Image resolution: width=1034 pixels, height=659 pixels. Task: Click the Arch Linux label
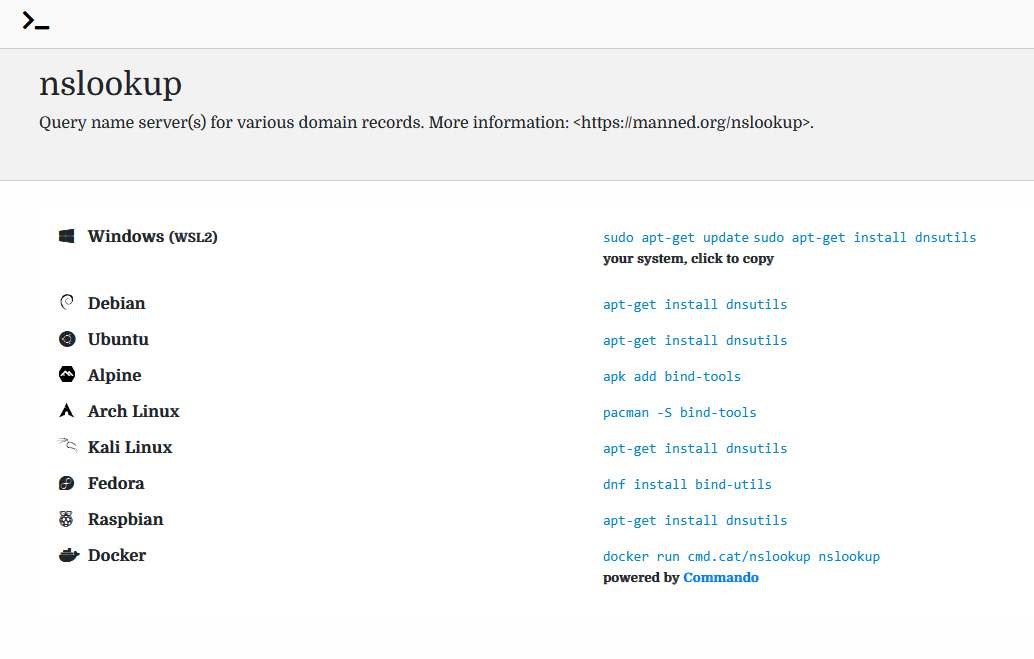click(x=133, y=411)
